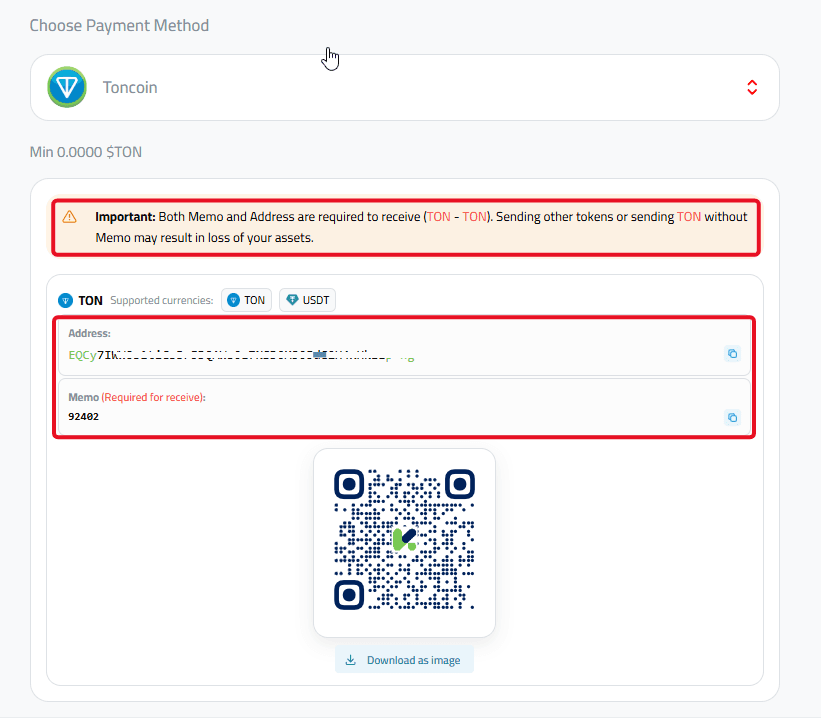Click the address text starting with EQCy
Image resolution: width=821 pixels, height=727 pixels.
click(241, 356)
